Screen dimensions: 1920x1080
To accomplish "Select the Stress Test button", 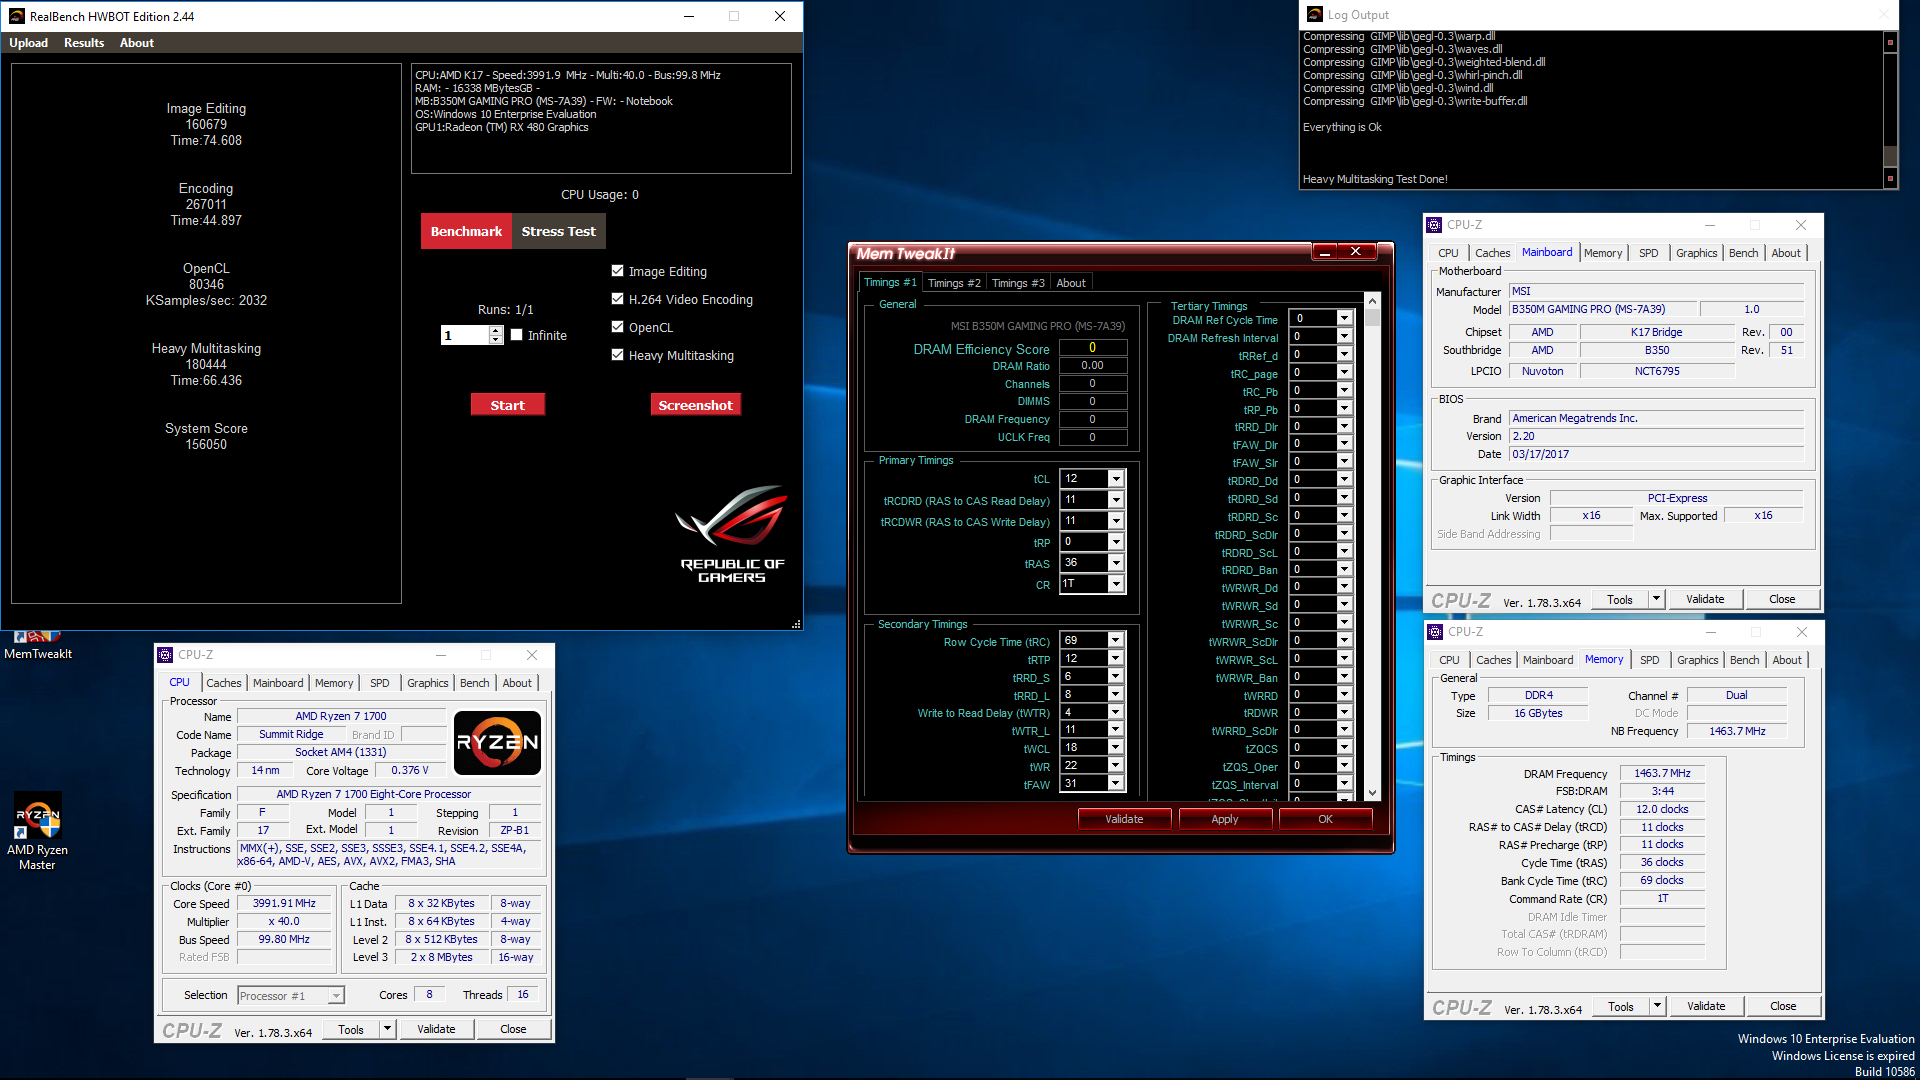I will [x=558, y=231].
